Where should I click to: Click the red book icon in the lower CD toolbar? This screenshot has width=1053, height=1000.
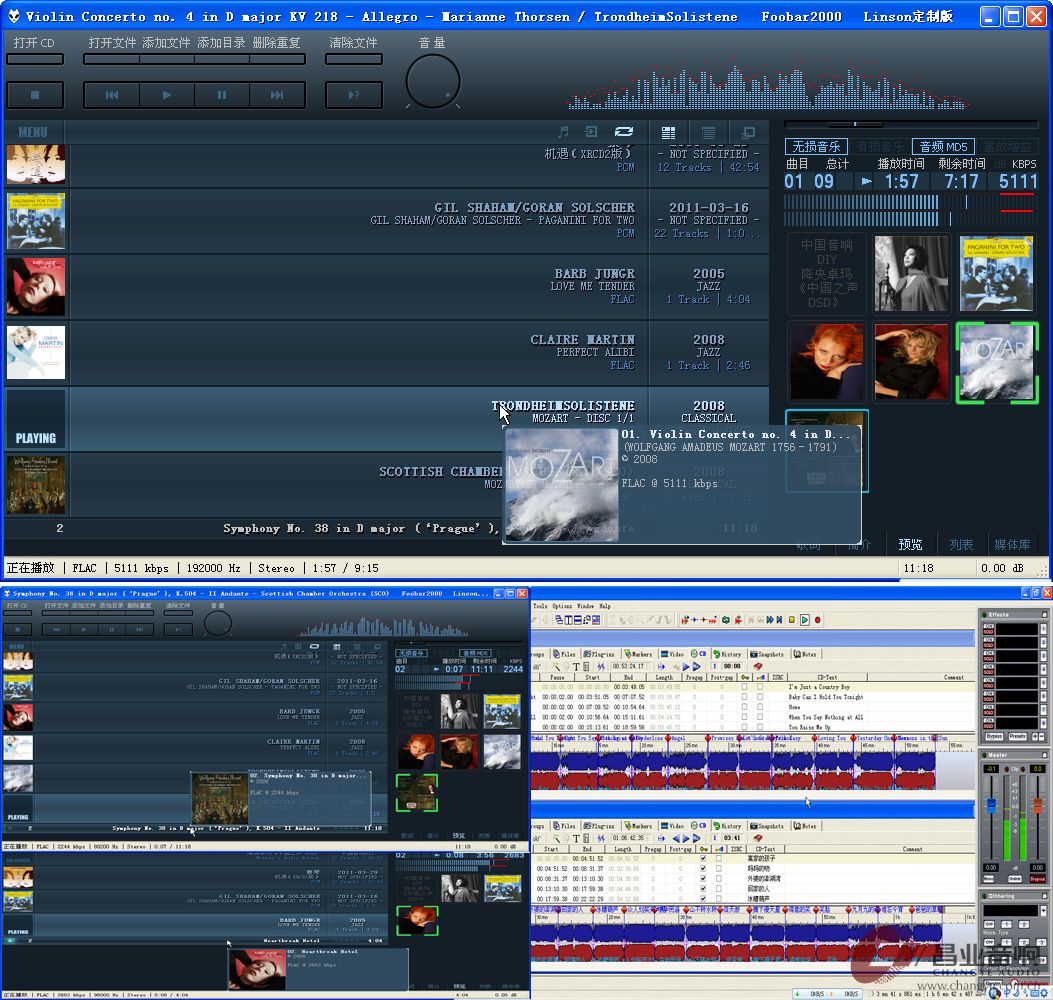point(758,838)
